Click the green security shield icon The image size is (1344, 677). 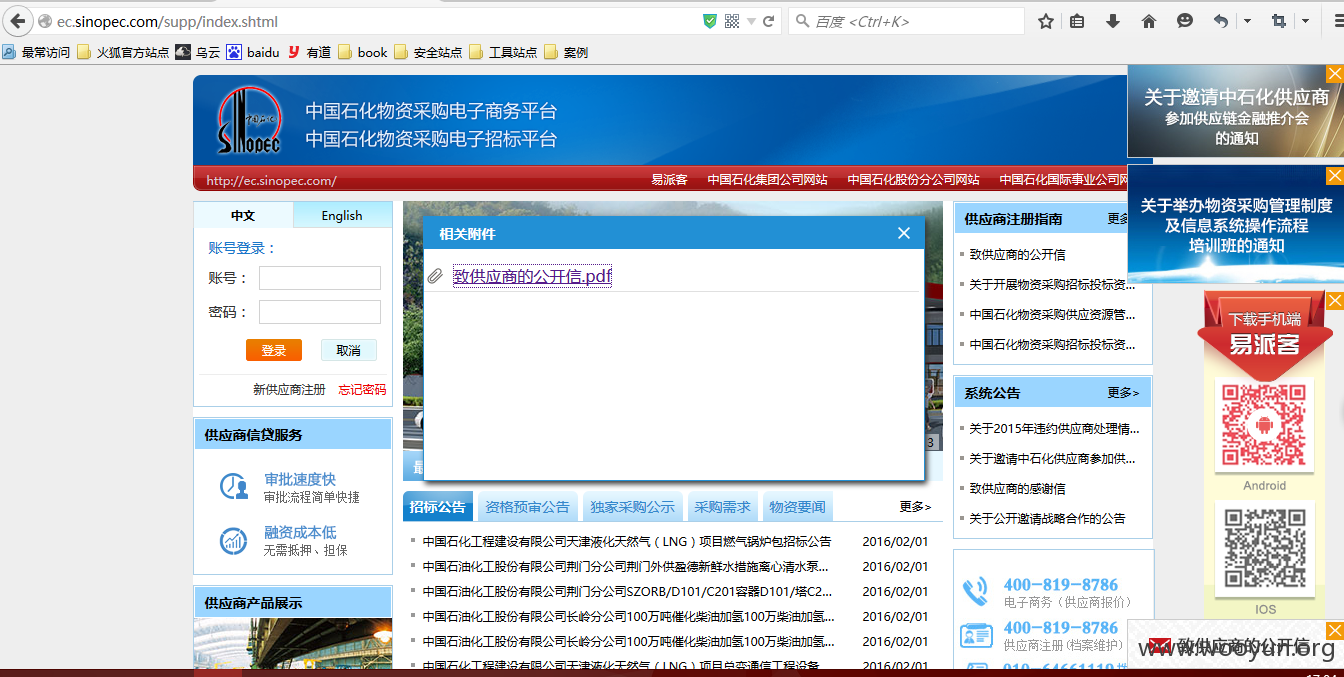pyautogui.click(x=710, y=21)
